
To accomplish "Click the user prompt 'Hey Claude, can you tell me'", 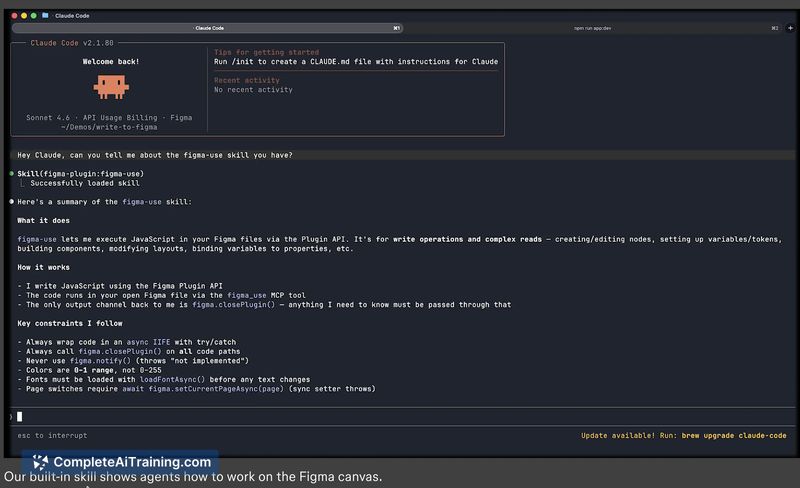I will pos(155,155).
